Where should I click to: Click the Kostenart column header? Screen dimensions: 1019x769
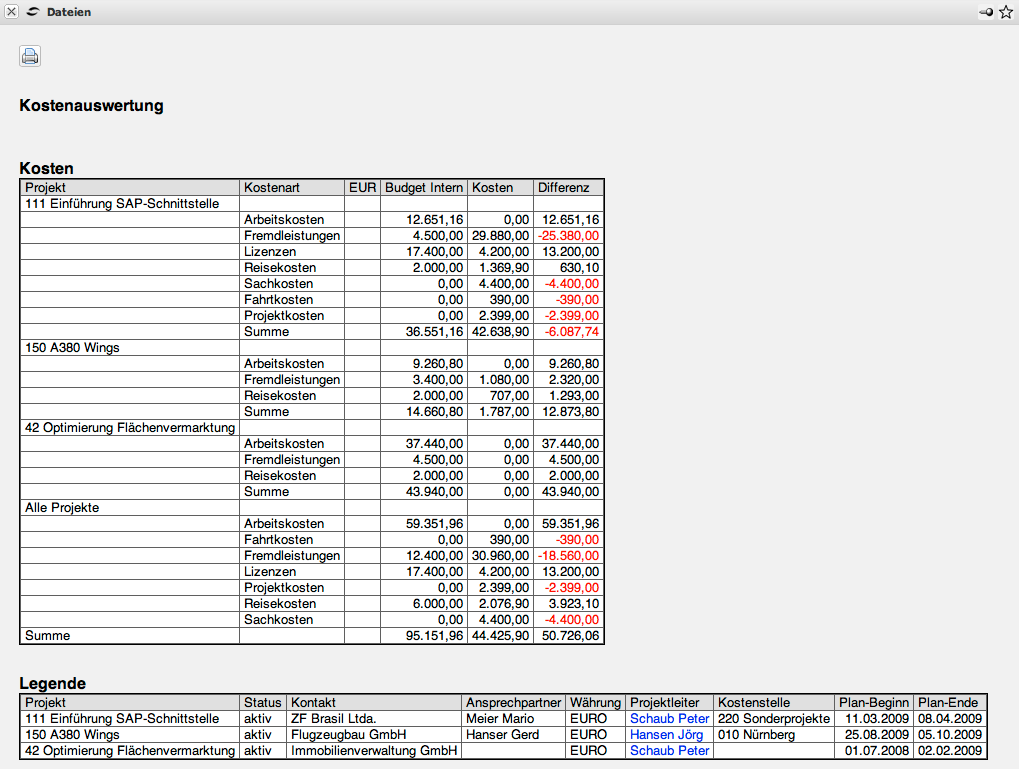pyautogui.click(x=271, y=187)
